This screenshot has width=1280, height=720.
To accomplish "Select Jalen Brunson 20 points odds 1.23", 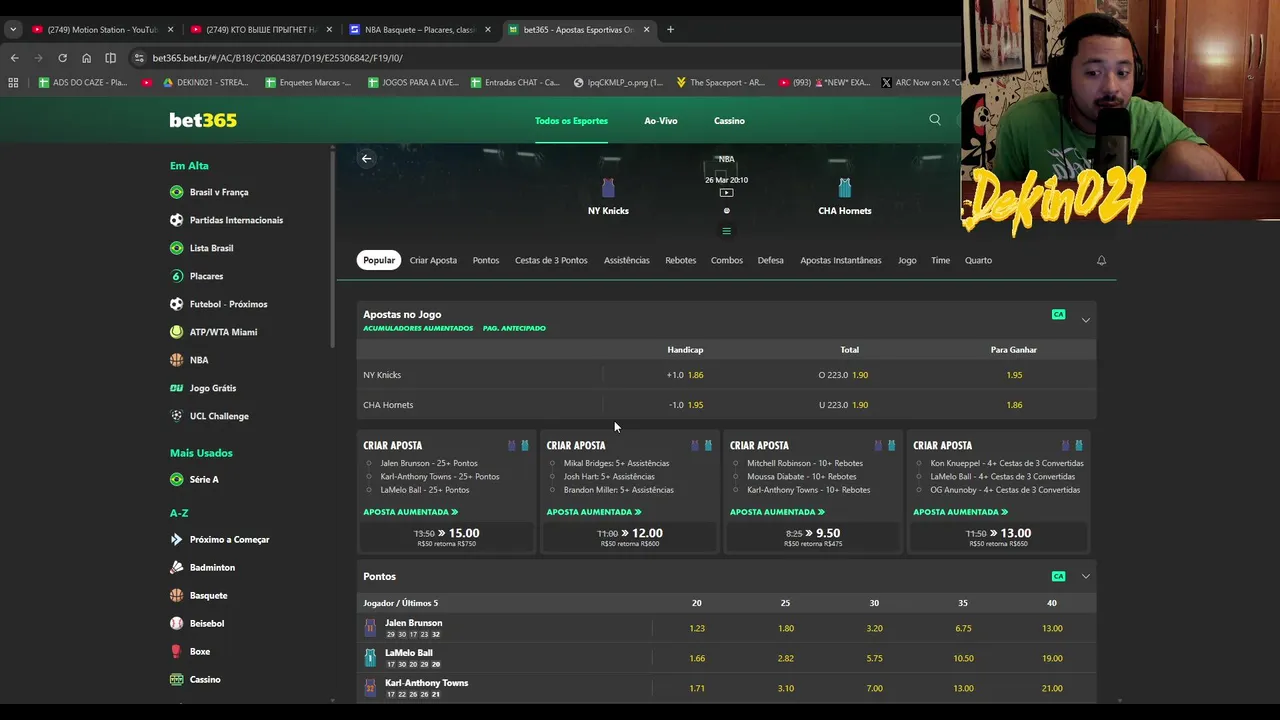I will pyautogui.click(x=697, y=628).
